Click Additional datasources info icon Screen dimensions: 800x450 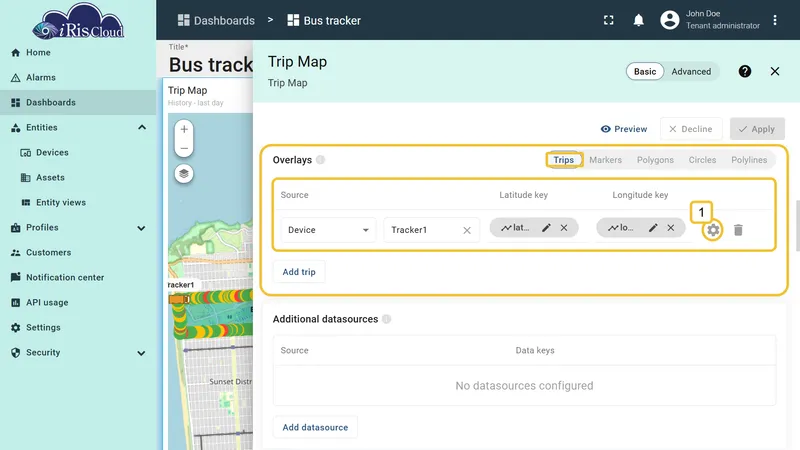tap(387, 319)
